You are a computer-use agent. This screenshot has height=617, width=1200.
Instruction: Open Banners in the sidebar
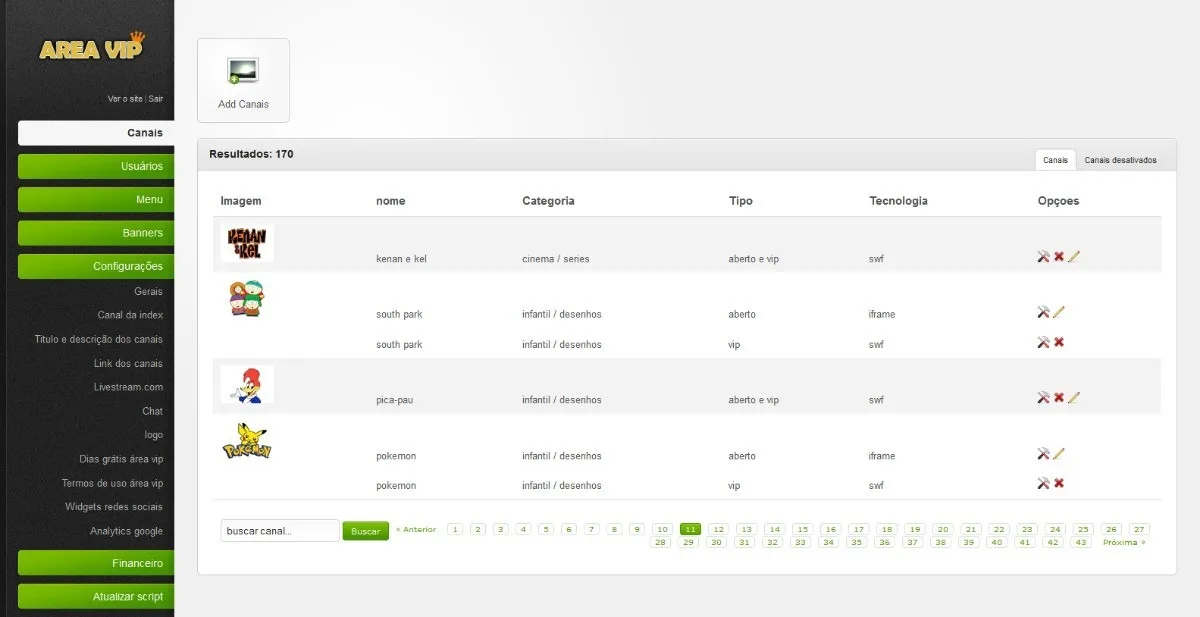(95, 233)
